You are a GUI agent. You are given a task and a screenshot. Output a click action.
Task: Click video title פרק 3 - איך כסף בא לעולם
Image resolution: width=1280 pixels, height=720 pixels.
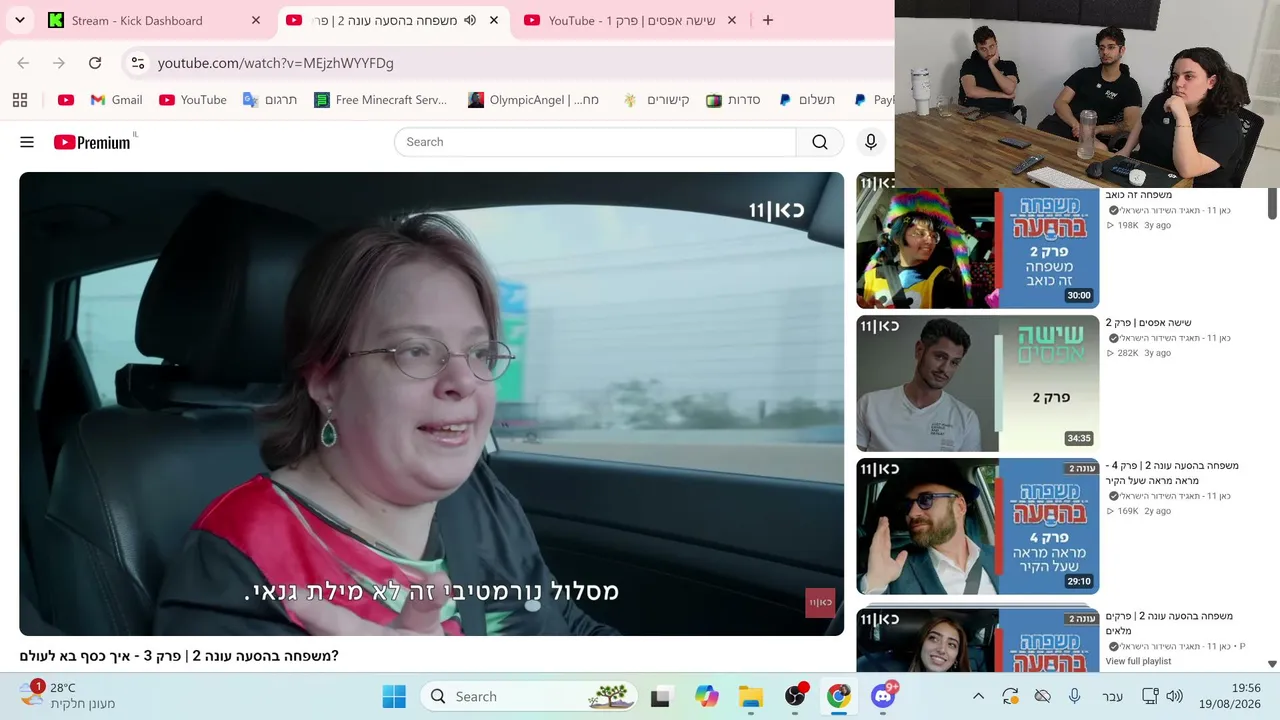[x=179, y=656]
